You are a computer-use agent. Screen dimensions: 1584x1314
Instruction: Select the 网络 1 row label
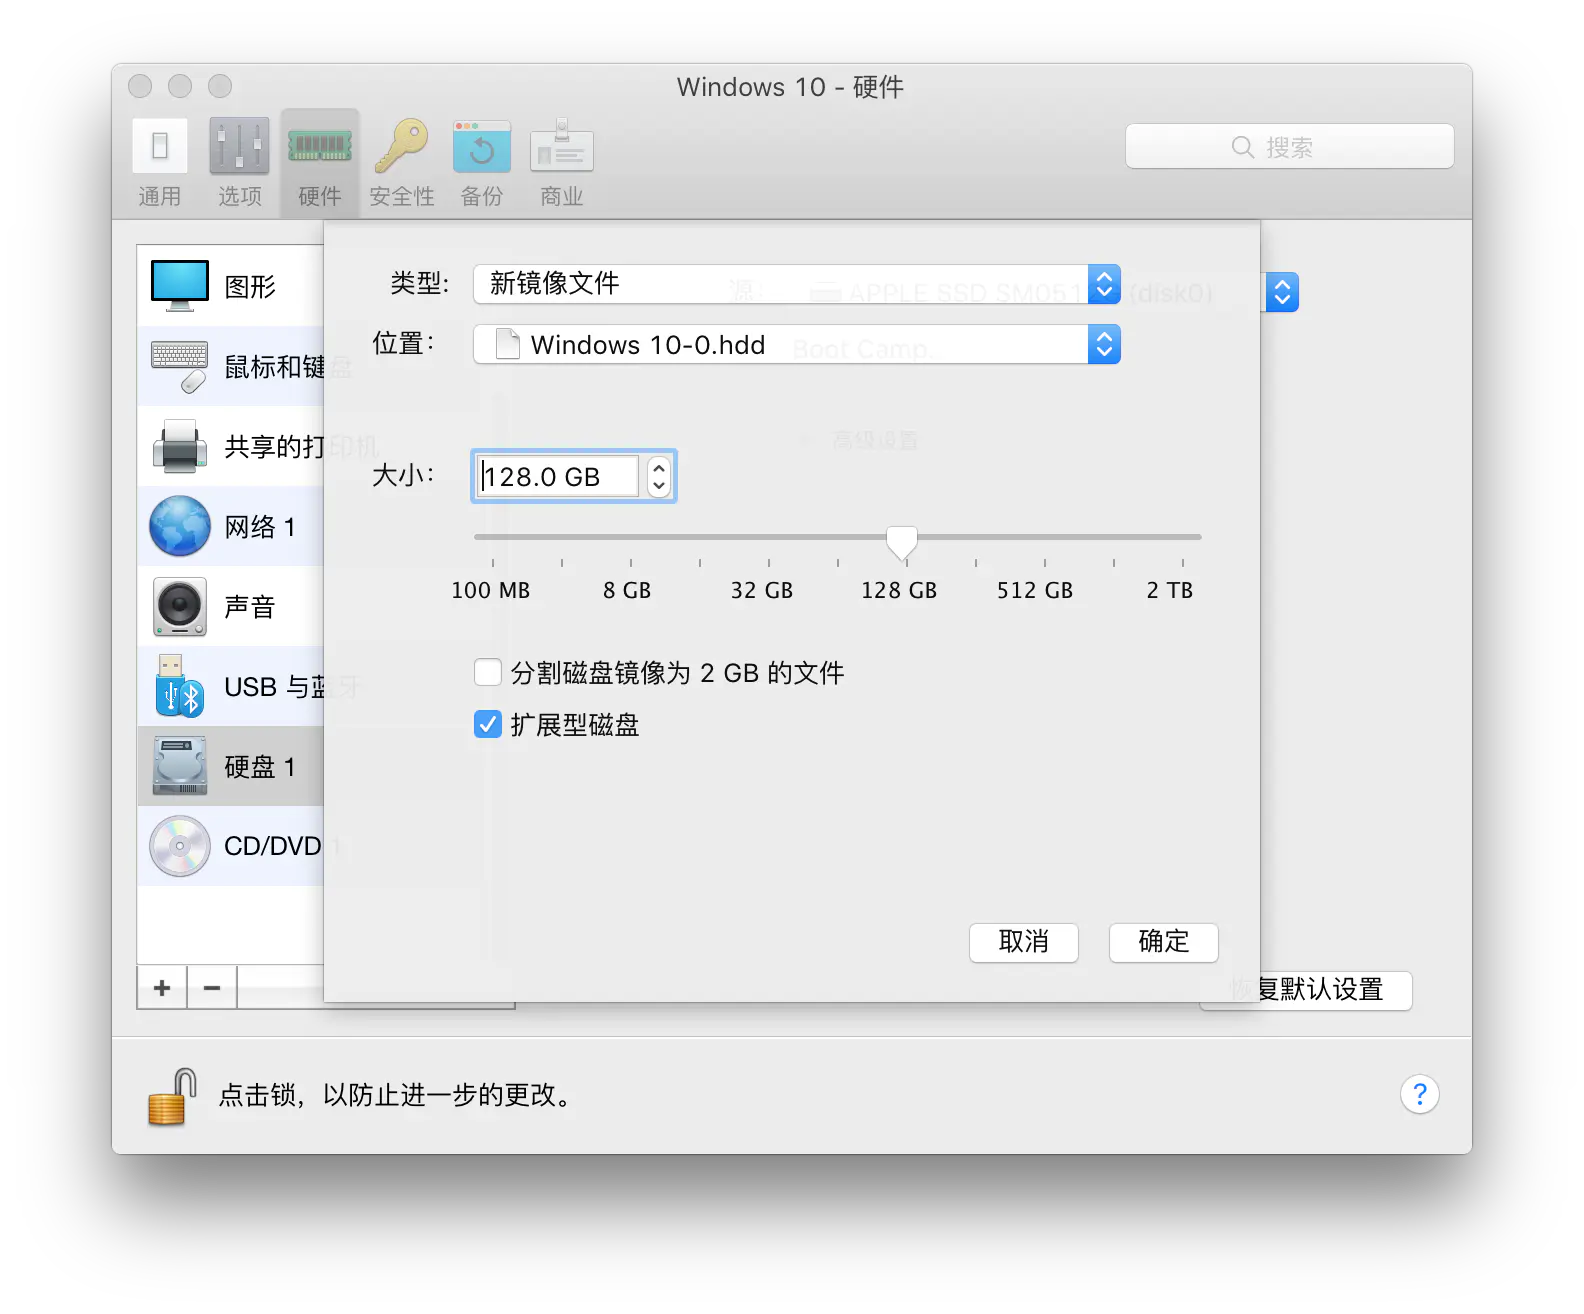[260, 527]
